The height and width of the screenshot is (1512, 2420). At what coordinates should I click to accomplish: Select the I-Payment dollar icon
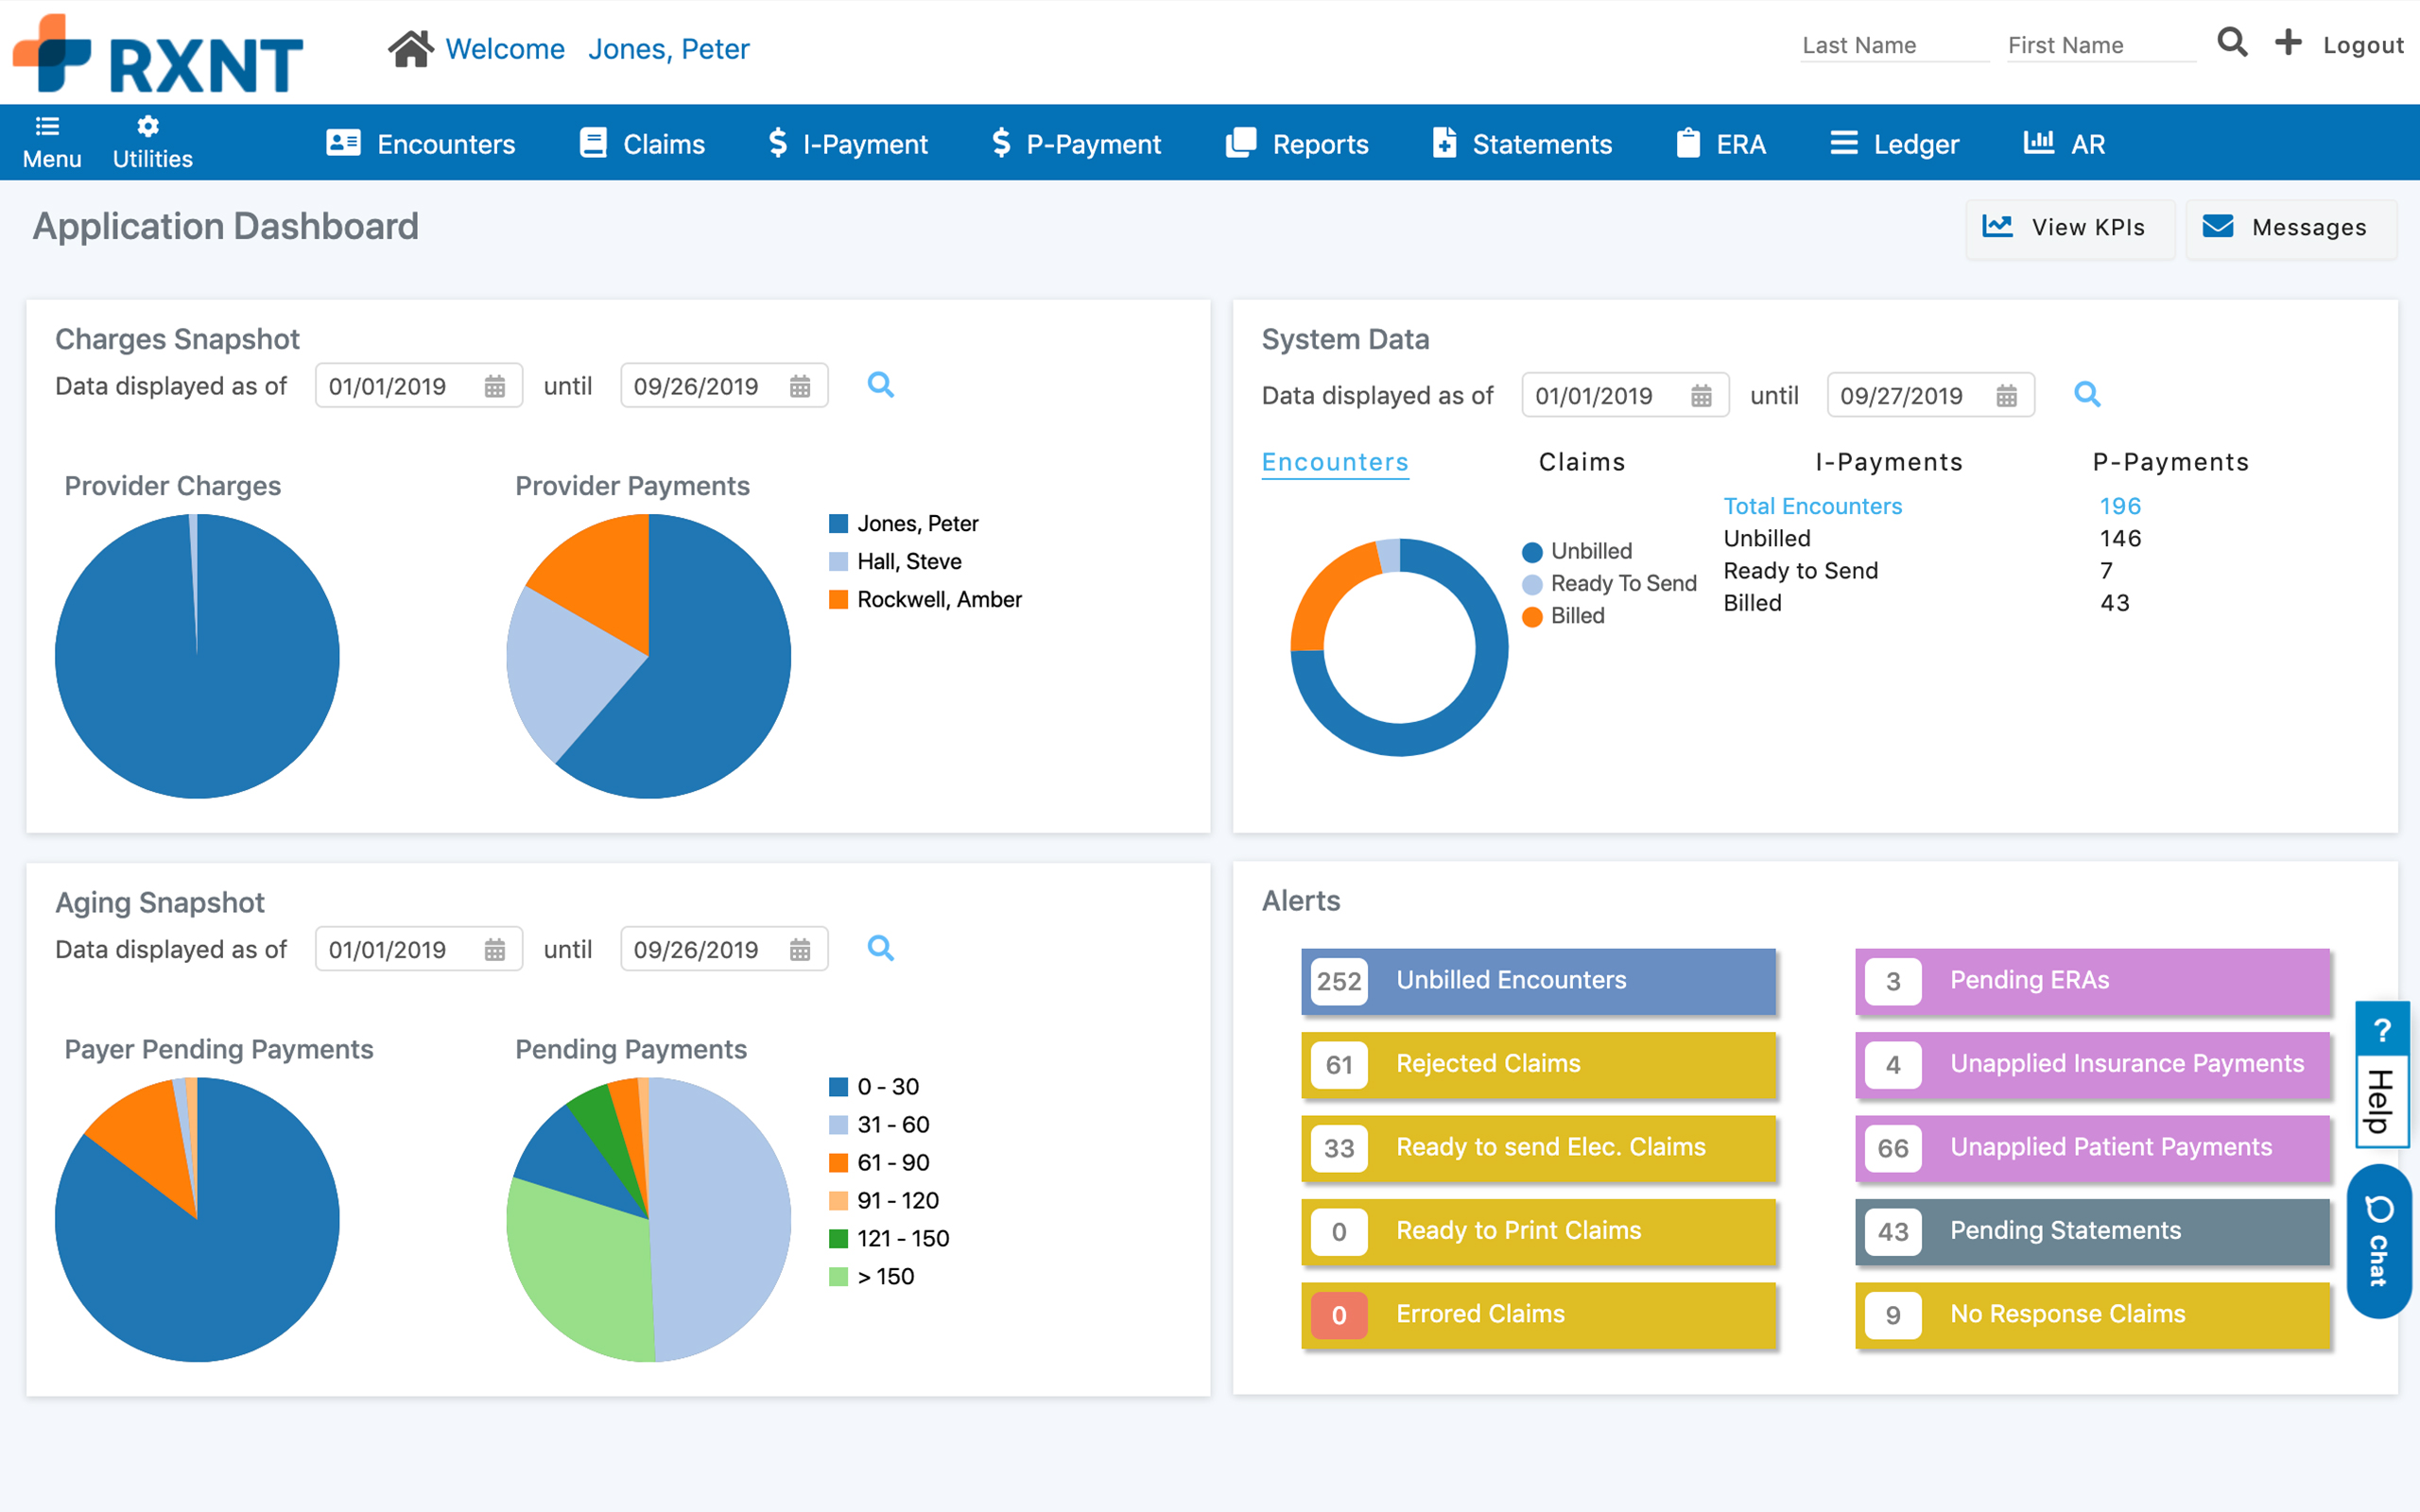(779, 143)
